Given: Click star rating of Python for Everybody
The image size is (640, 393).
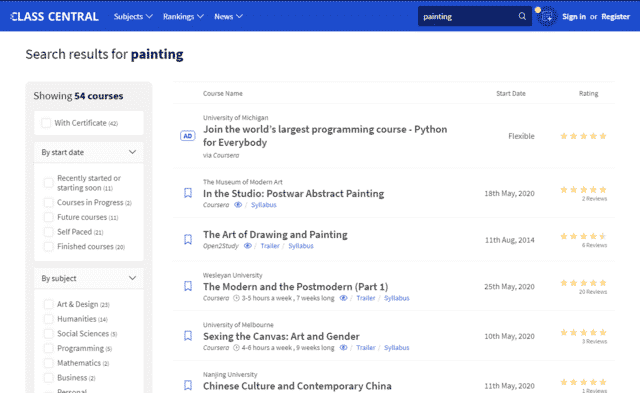Looking at the screenshot, I should pos(583,136).
